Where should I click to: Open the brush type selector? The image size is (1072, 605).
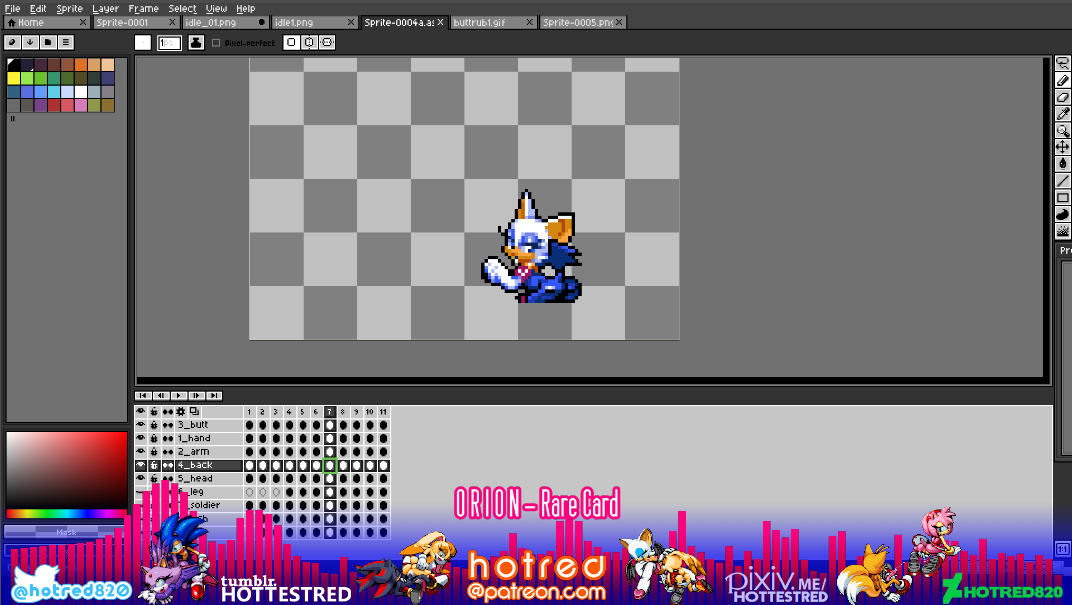pyautogui.click(x=142, y=42)
